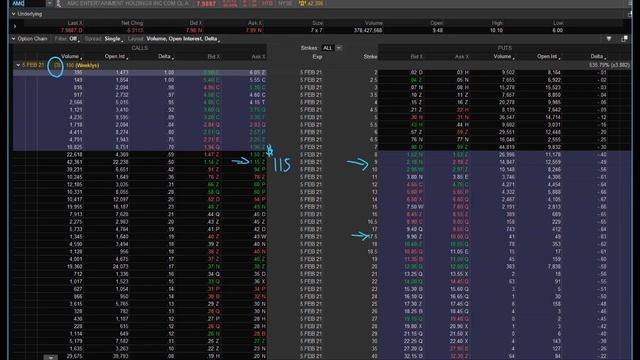Click the PUTS Ask X column header
The width and height of the screenshot is (640, 360).
(x=462, y=57)
